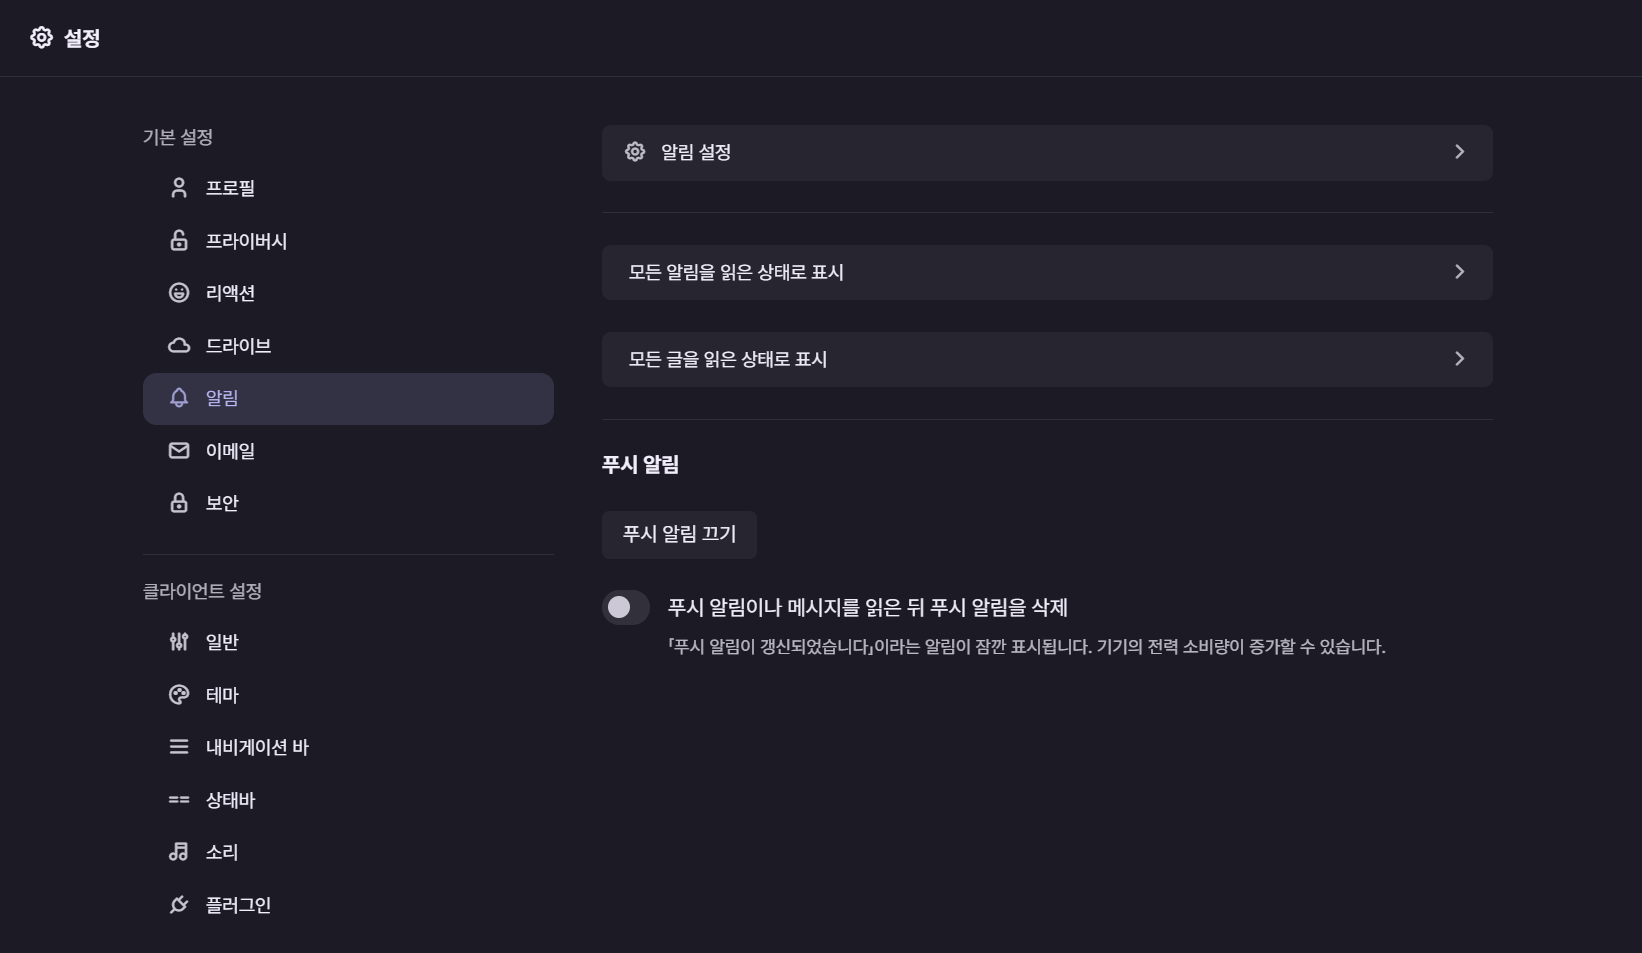1642x953 pixels.
Task: Click the 설정 gear icon in the header
Action: pyautogui.click(x=41, y=37)
